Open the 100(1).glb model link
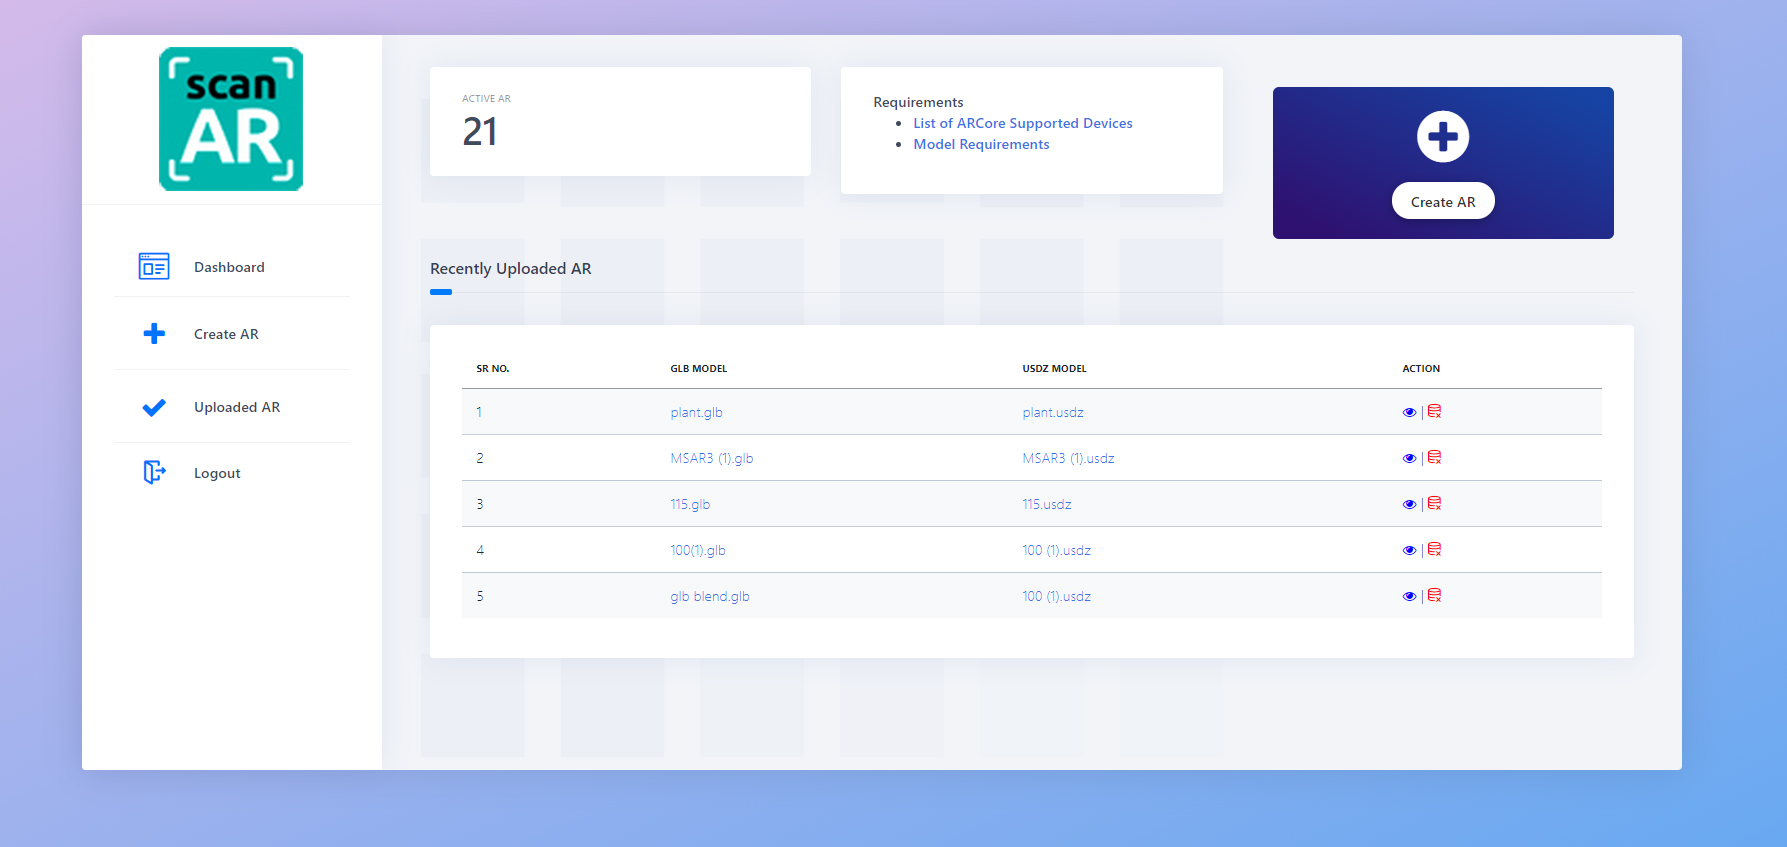Image resolution: width=1787 pixels, height=847 pixels. (698, 550)
